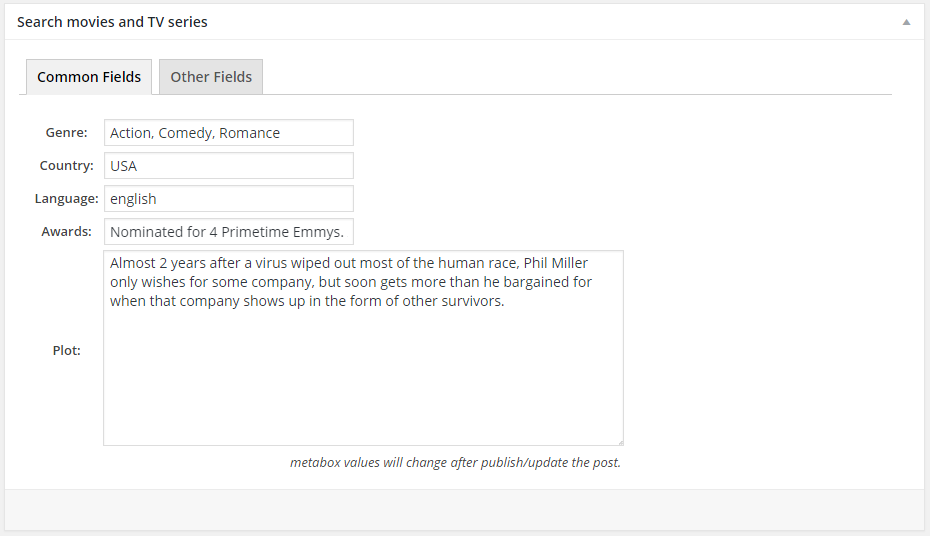Edit the Language field containing english
This screenshot has height=536, width=930.
pos(229,199)
